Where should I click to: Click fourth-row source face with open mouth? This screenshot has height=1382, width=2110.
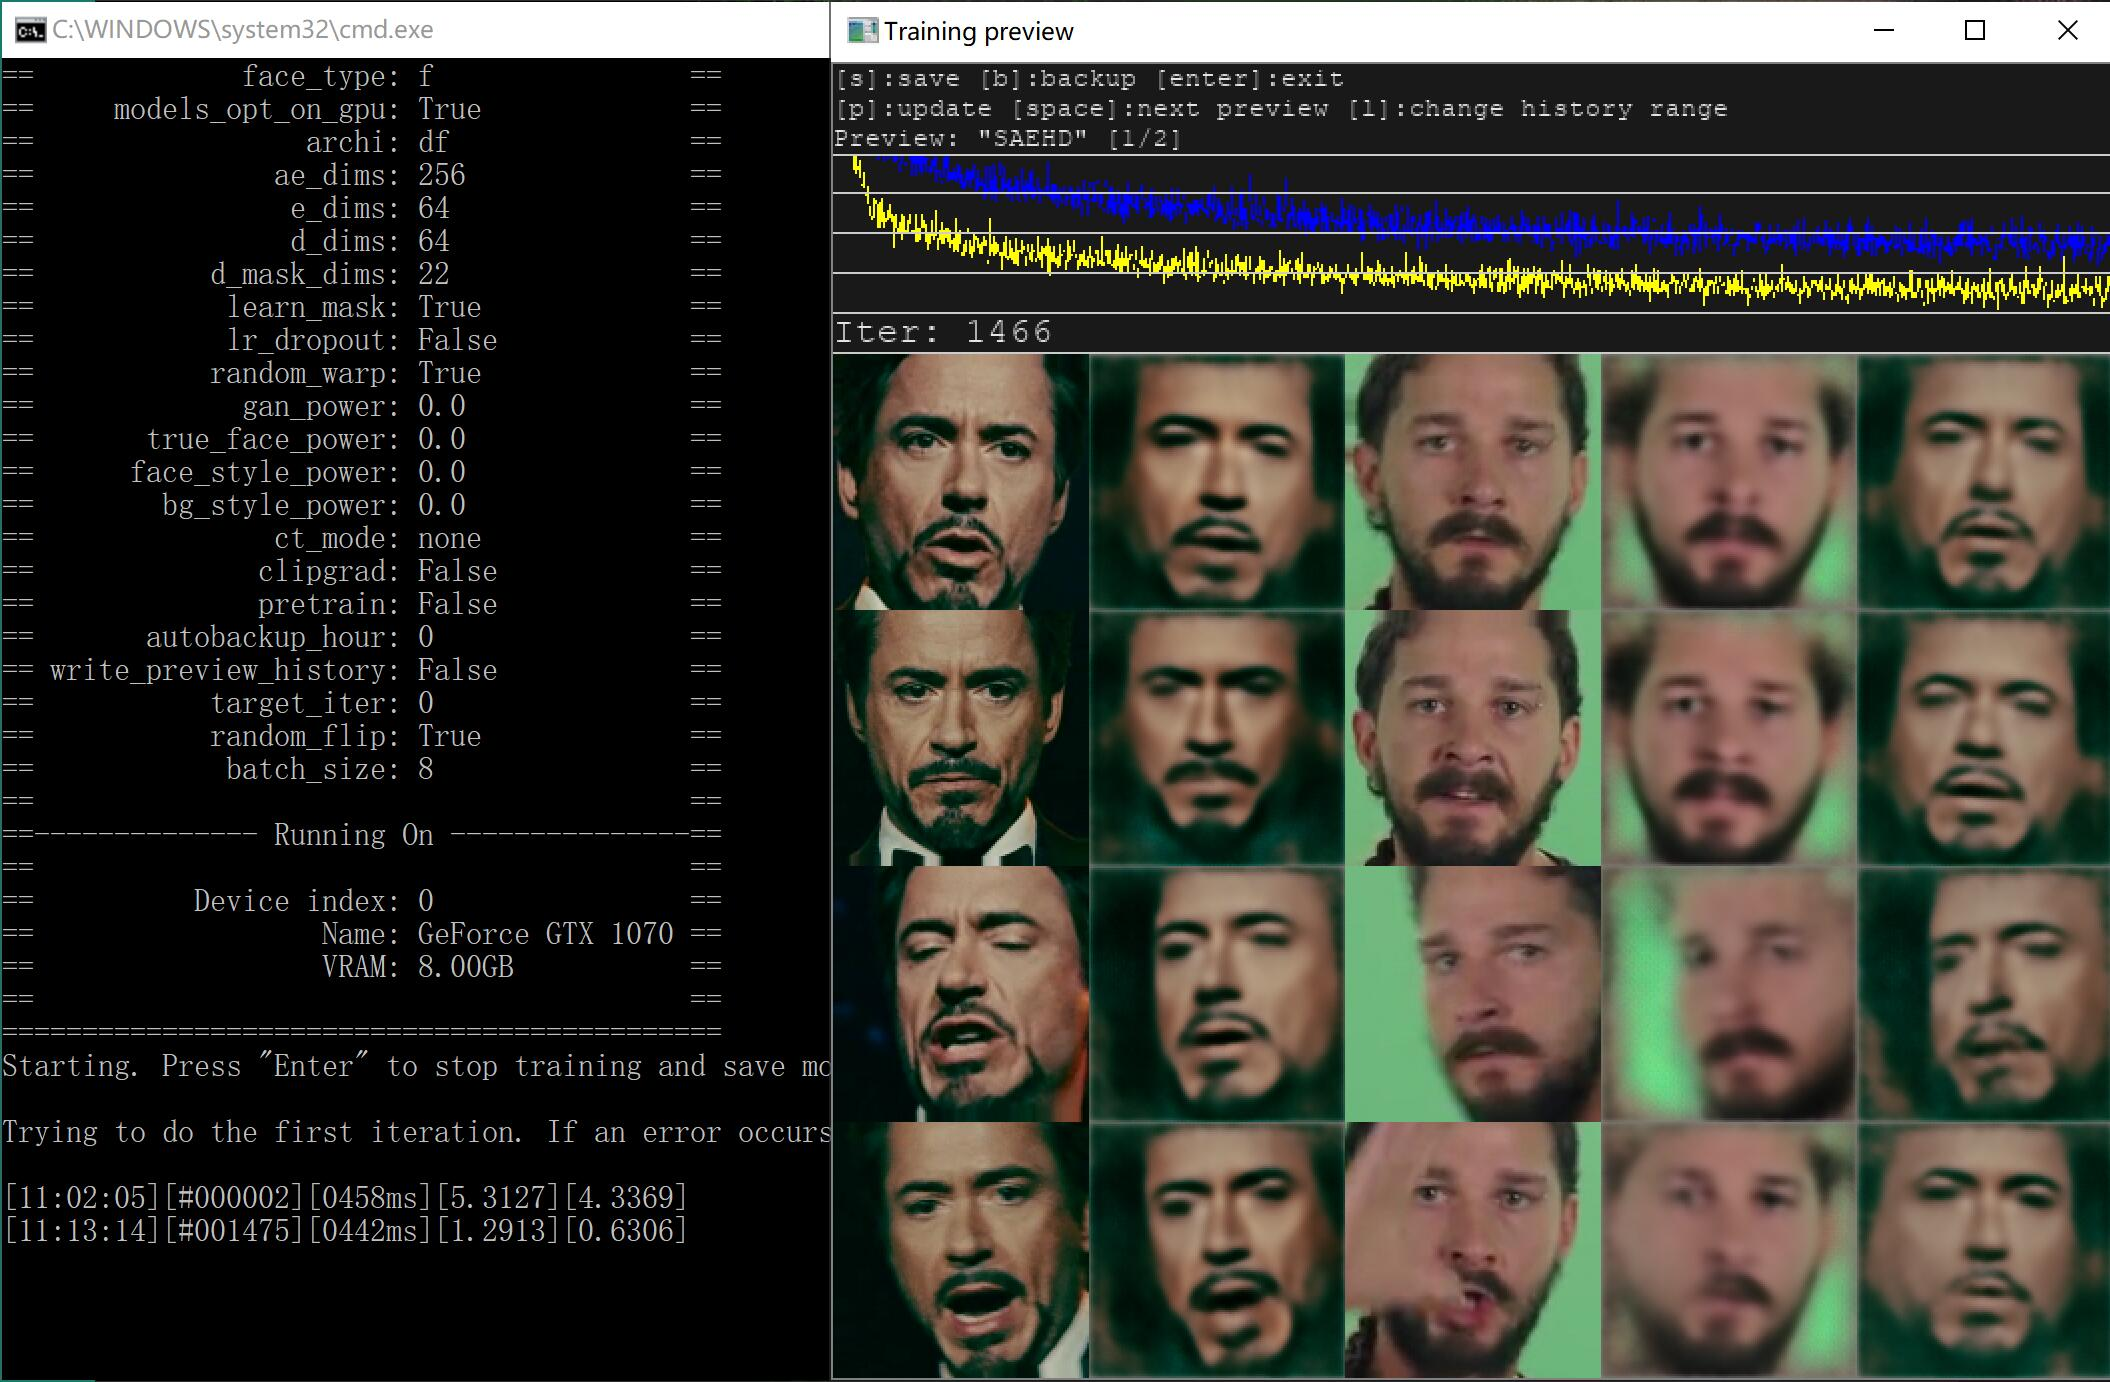coord(961,1250)
